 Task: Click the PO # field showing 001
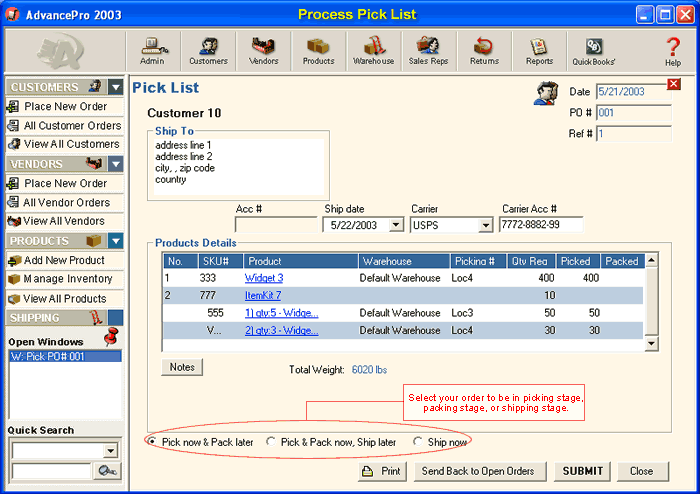point(633,113)
